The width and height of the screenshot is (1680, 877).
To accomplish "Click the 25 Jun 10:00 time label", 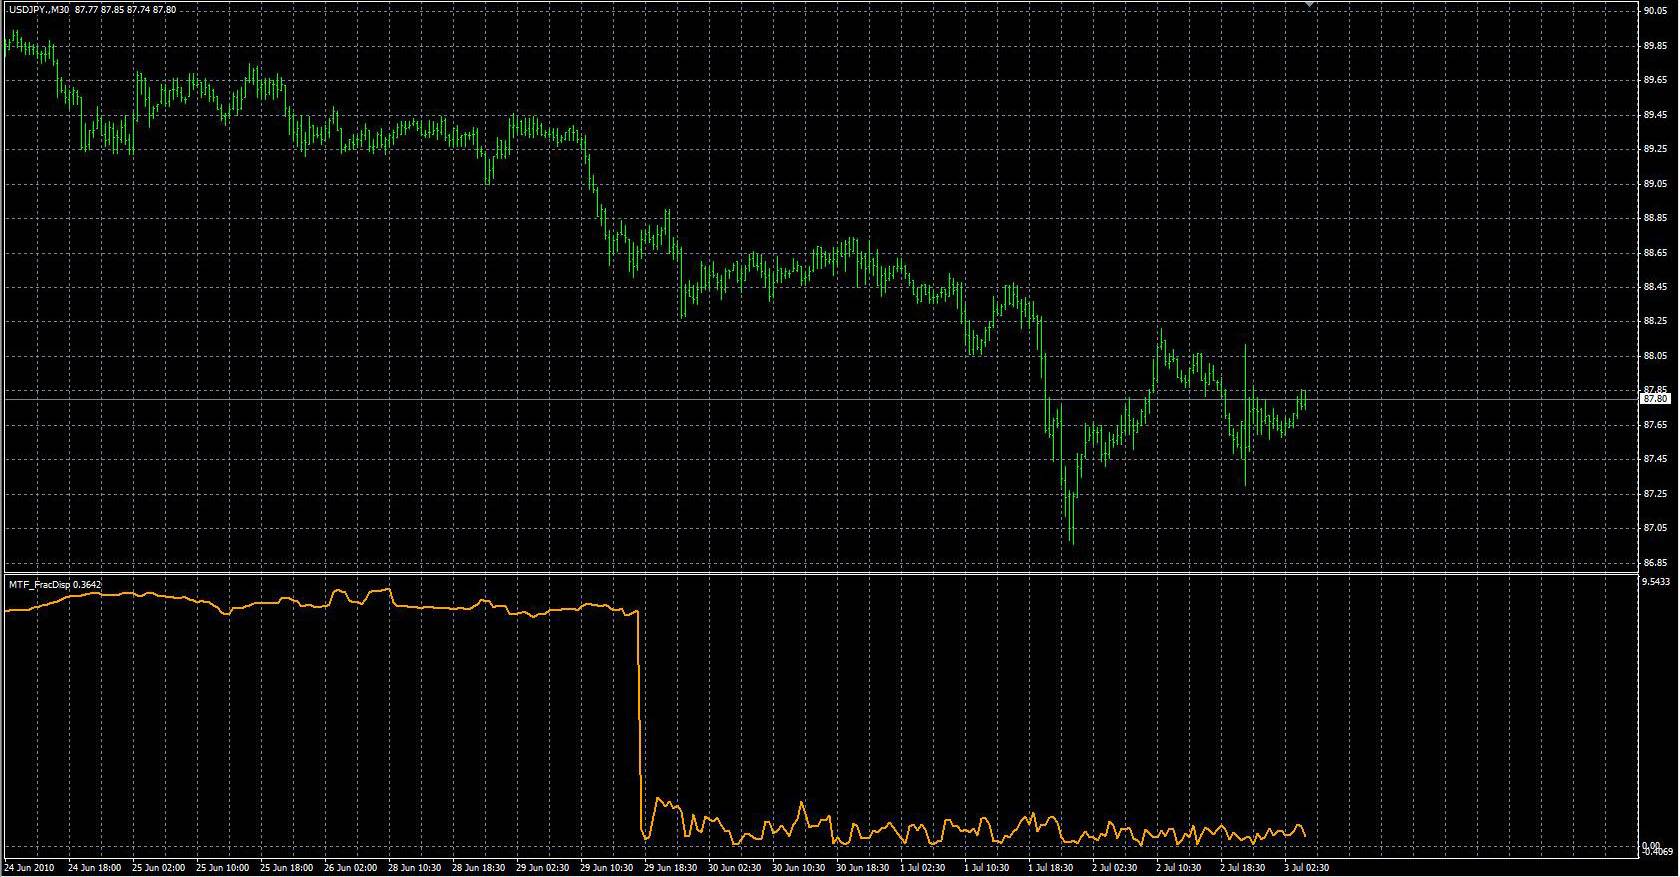I will coord(224,868).
